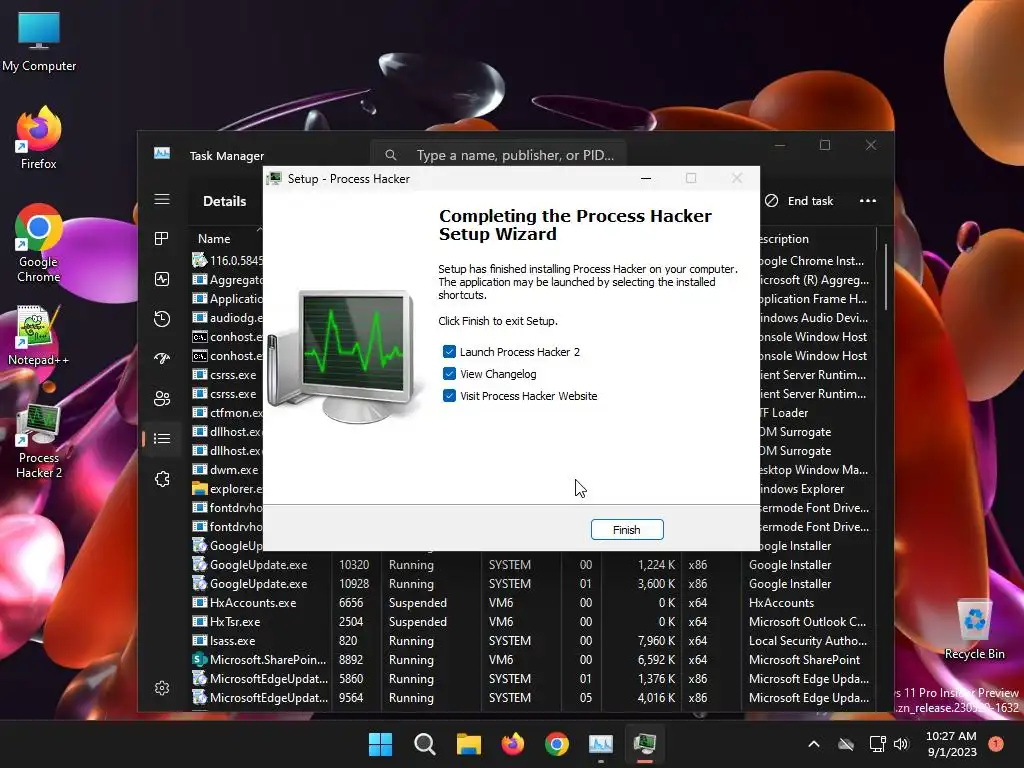The height and width of the screenshot is (768, 1024).
Task: Uncheck the View Changelog checkbox
Action: (449, 374)
